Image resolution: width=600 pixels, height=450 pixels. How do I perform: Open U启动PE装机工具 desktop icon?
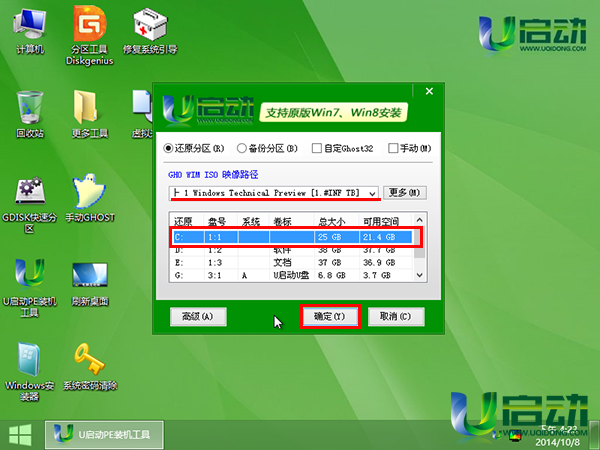pos(29,288)
